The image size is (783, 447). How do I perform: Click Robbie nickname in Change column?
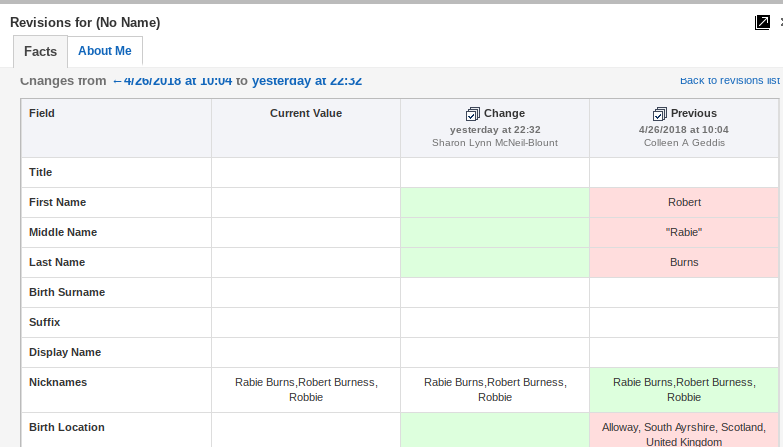coord(495,397)
